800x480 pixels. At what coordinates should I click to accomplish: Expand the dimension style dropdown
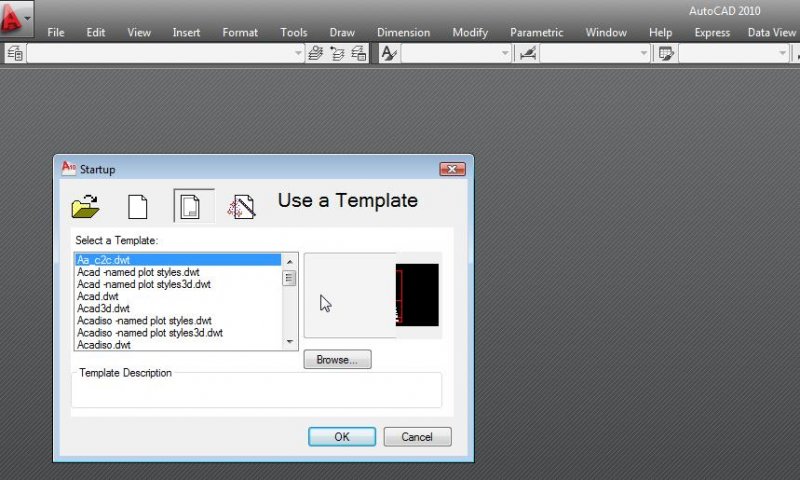(x=644, y=53)
